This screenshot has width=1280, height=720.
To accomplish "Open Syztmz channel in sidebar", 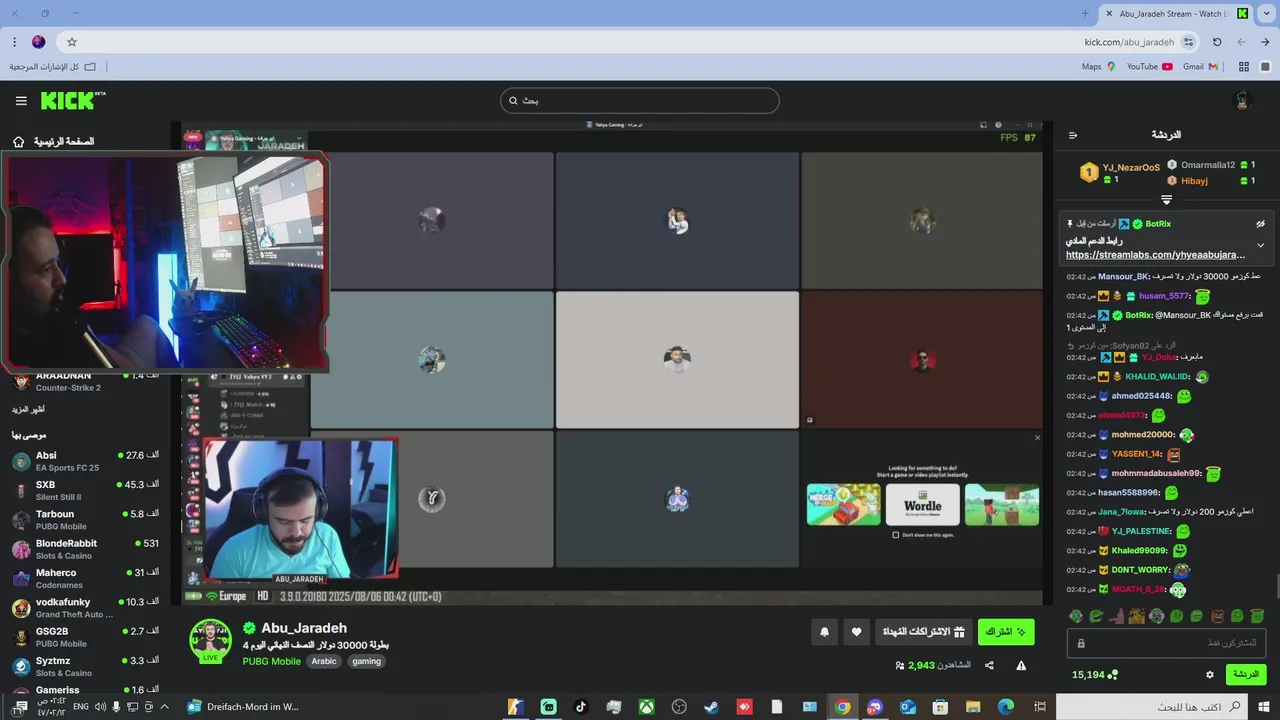I will 86,666.
